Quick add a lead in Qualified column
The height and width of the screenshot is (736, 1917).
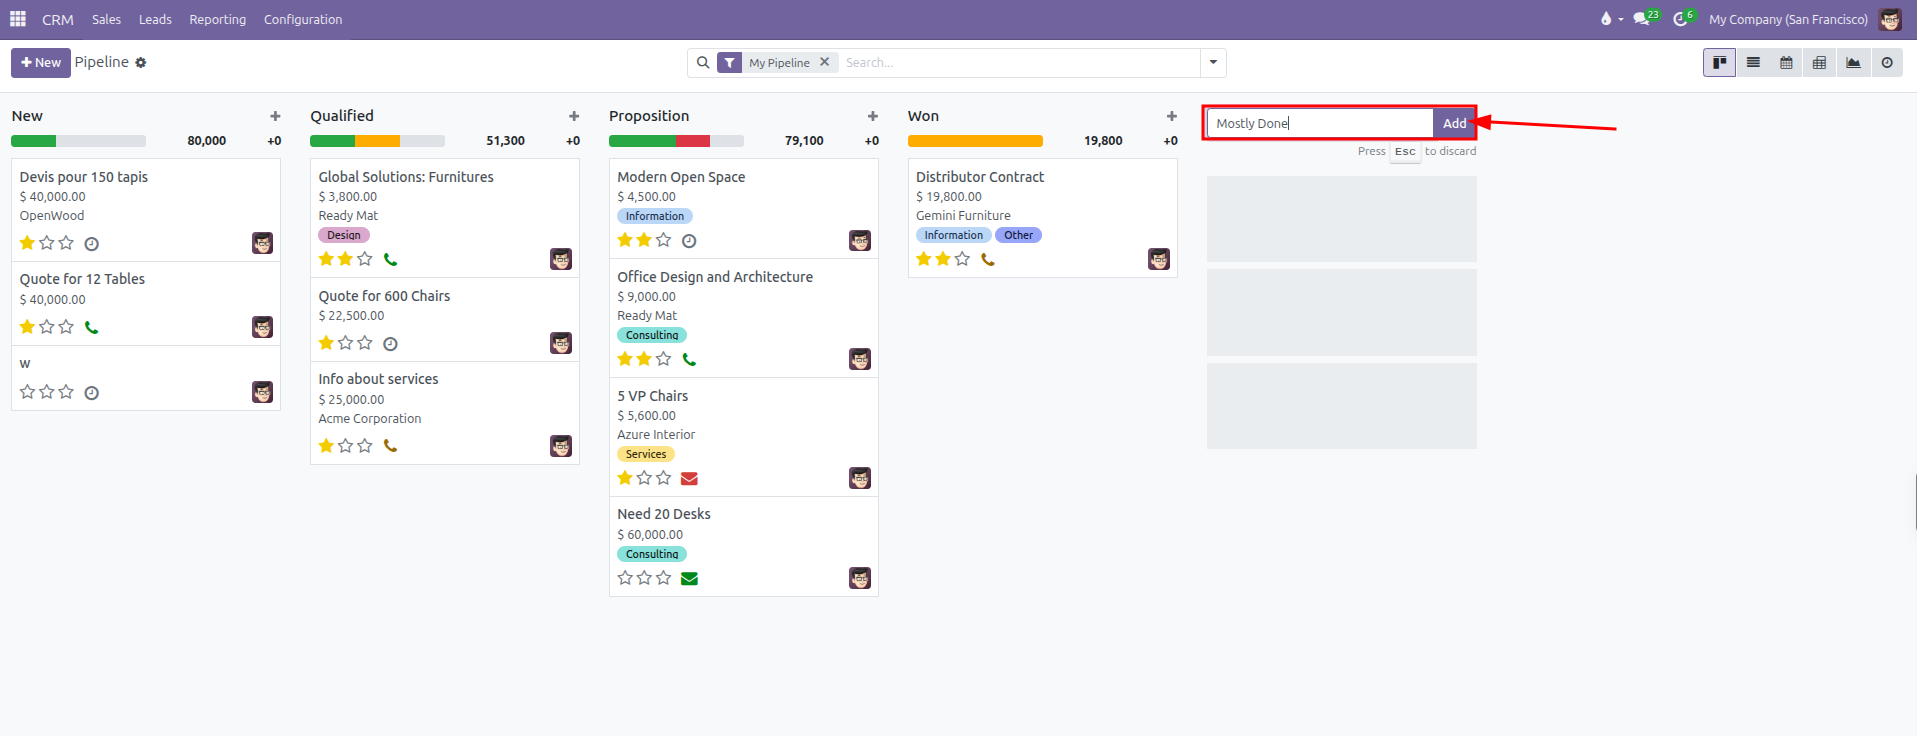pyautogui.click(x=574, y=116)
